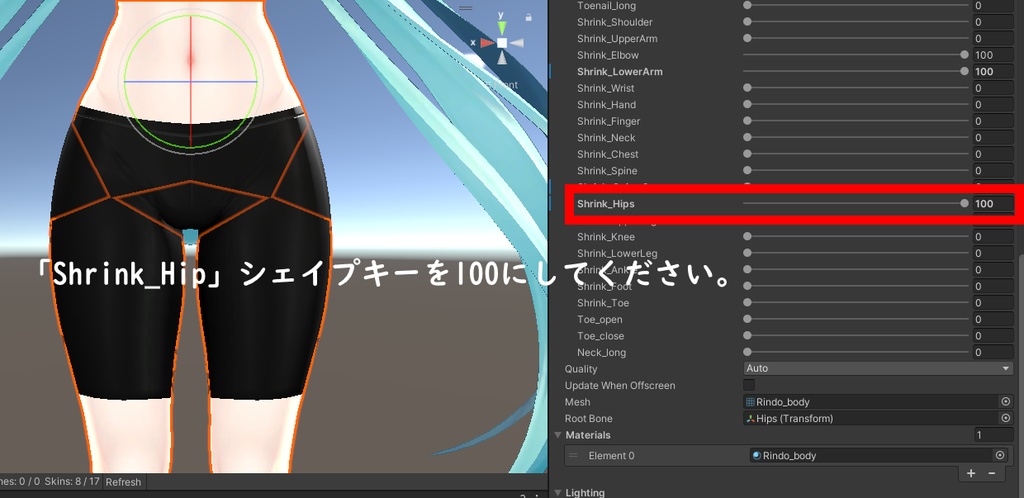This screenshot has width=1024, height=498.
Task: Click the Toe_open slider handle
Action: (747, 320)
